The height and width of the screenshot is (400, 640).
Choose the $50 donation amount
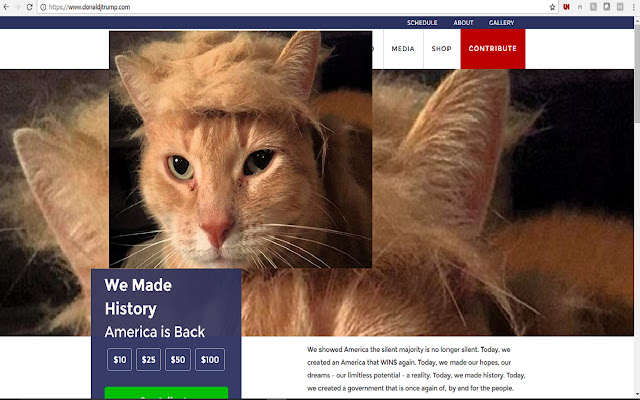click(178, 360)
